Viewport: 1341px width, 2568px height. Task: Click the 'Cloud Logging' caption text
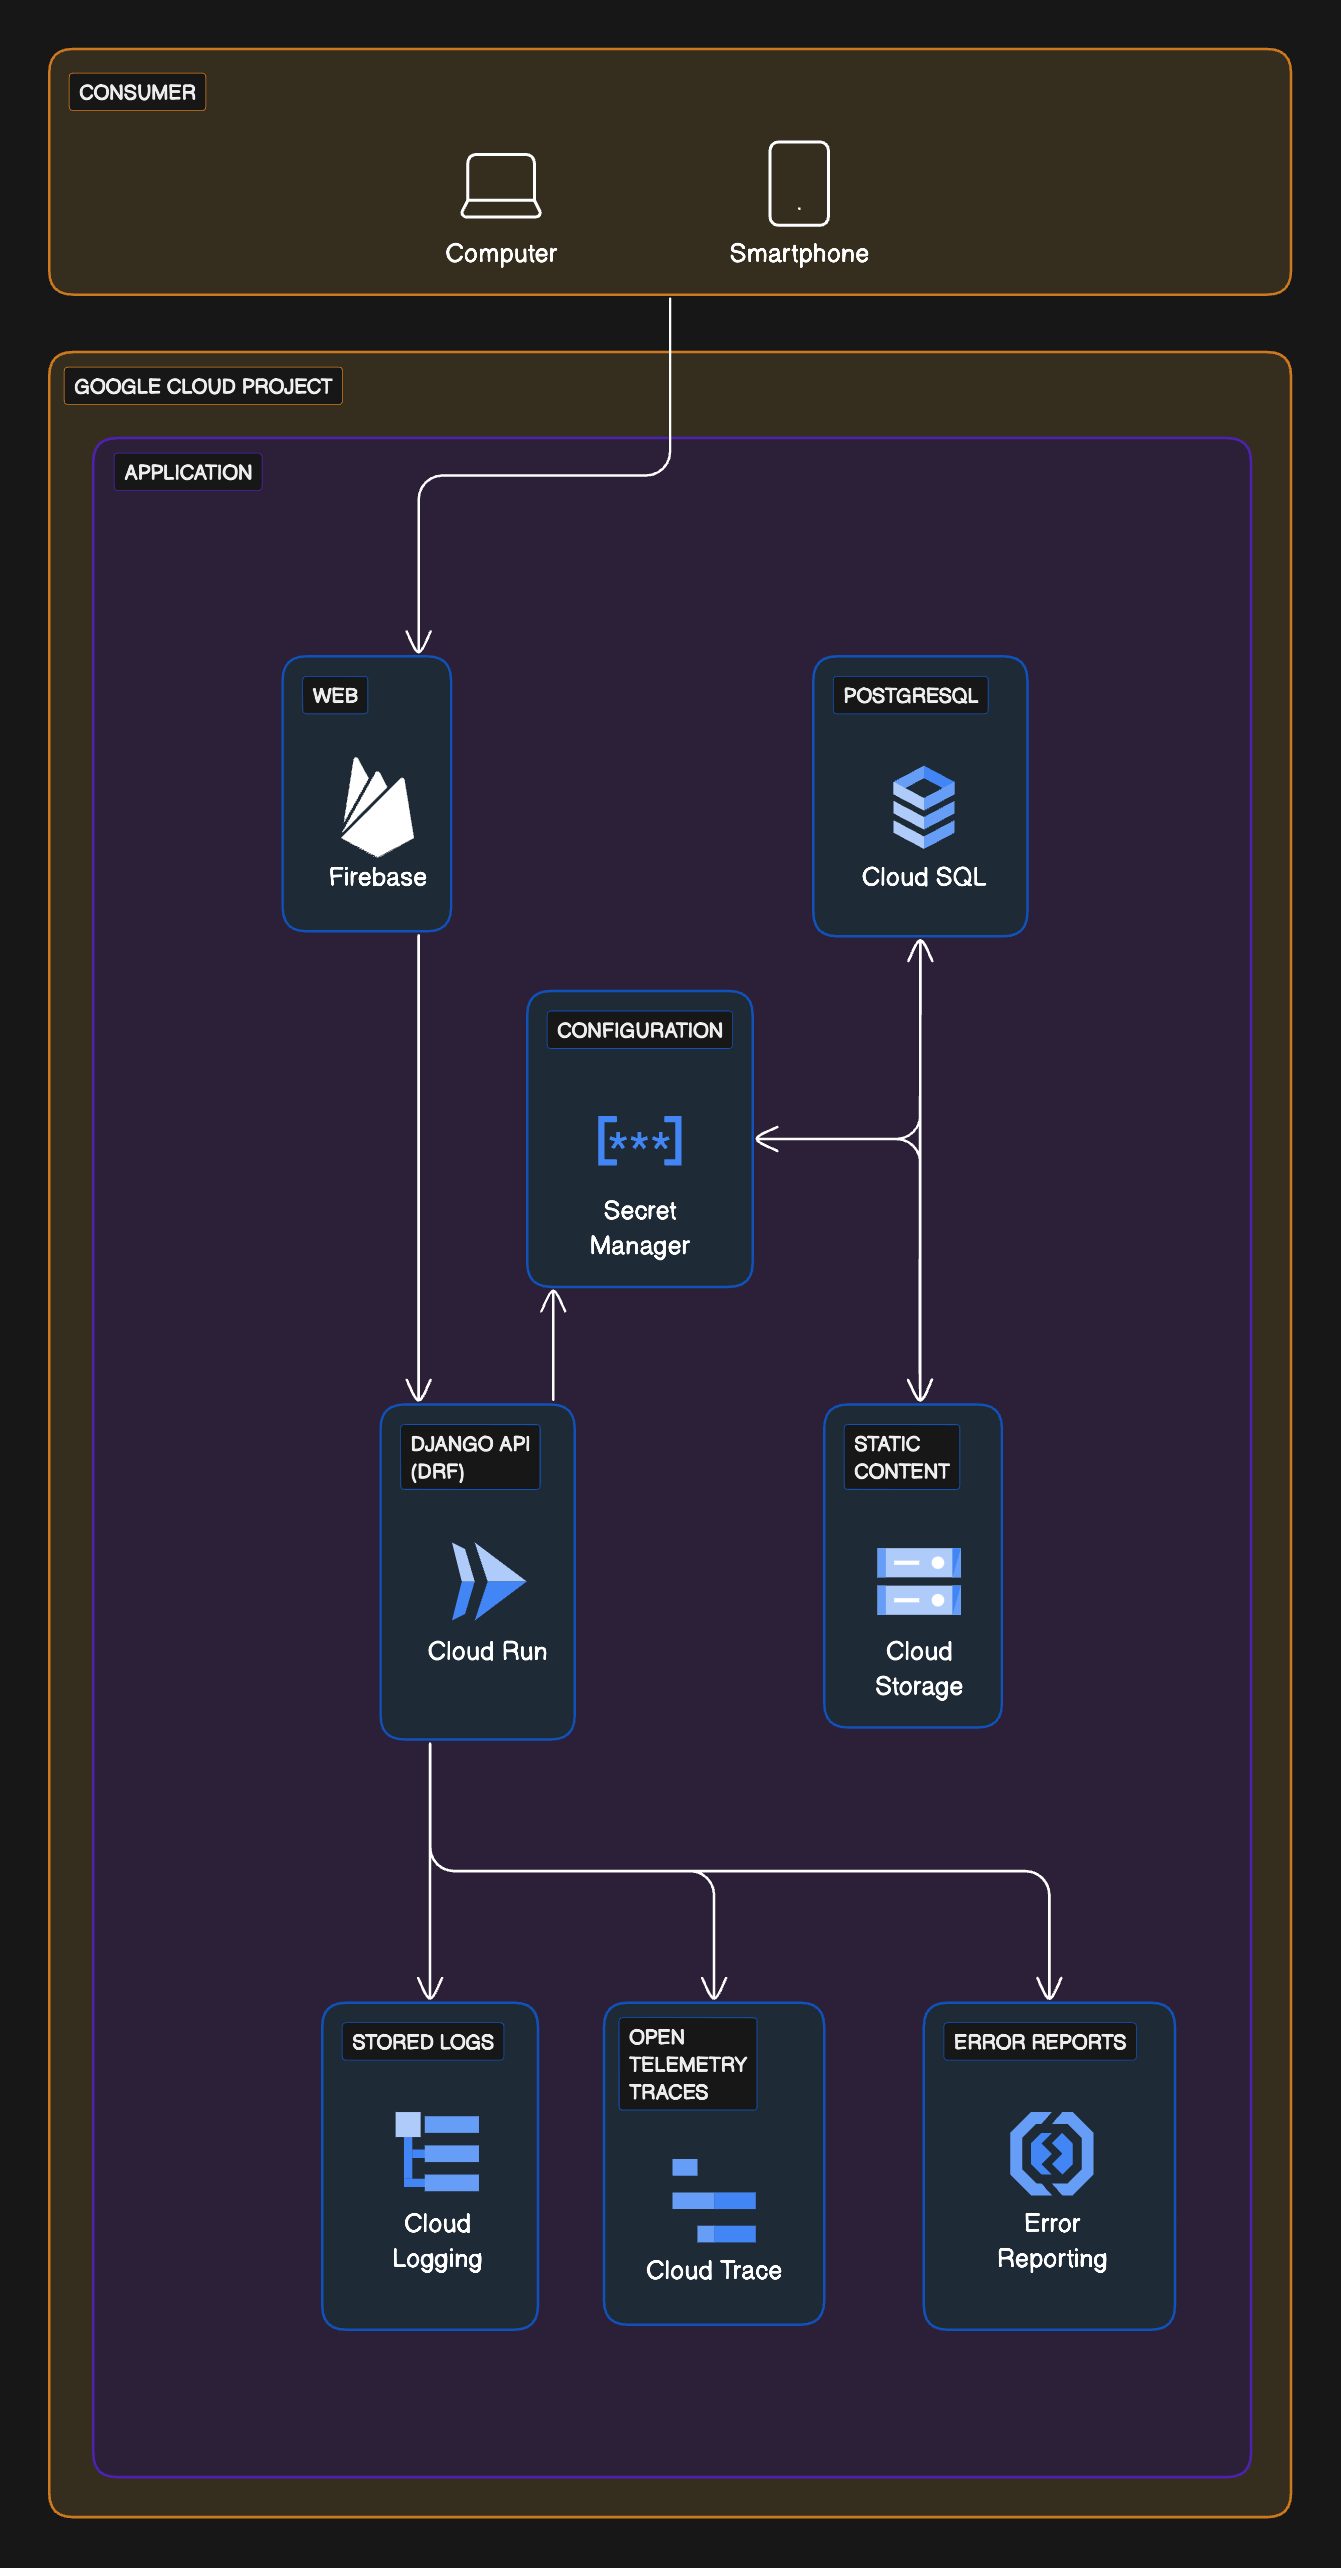(437, 2240)
